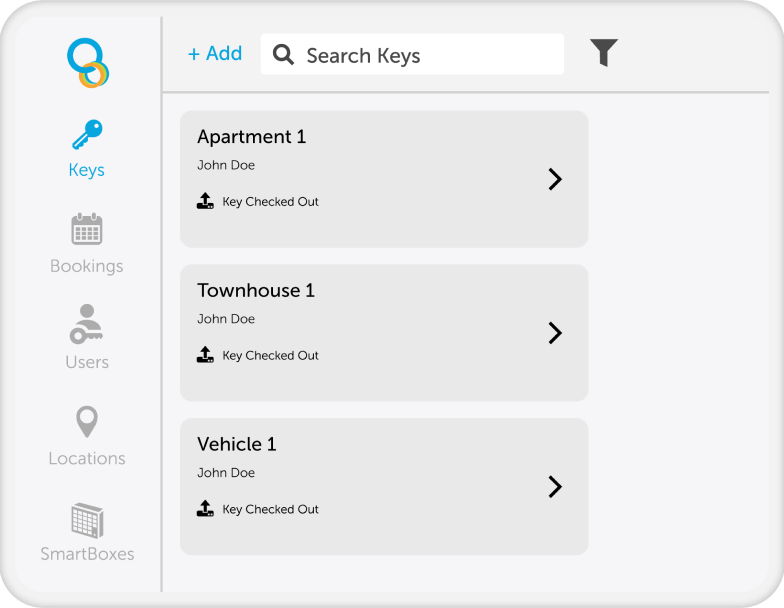Click Key Checked Out text on Apartment 1
The image size is (784, 608).
point(270,202)
